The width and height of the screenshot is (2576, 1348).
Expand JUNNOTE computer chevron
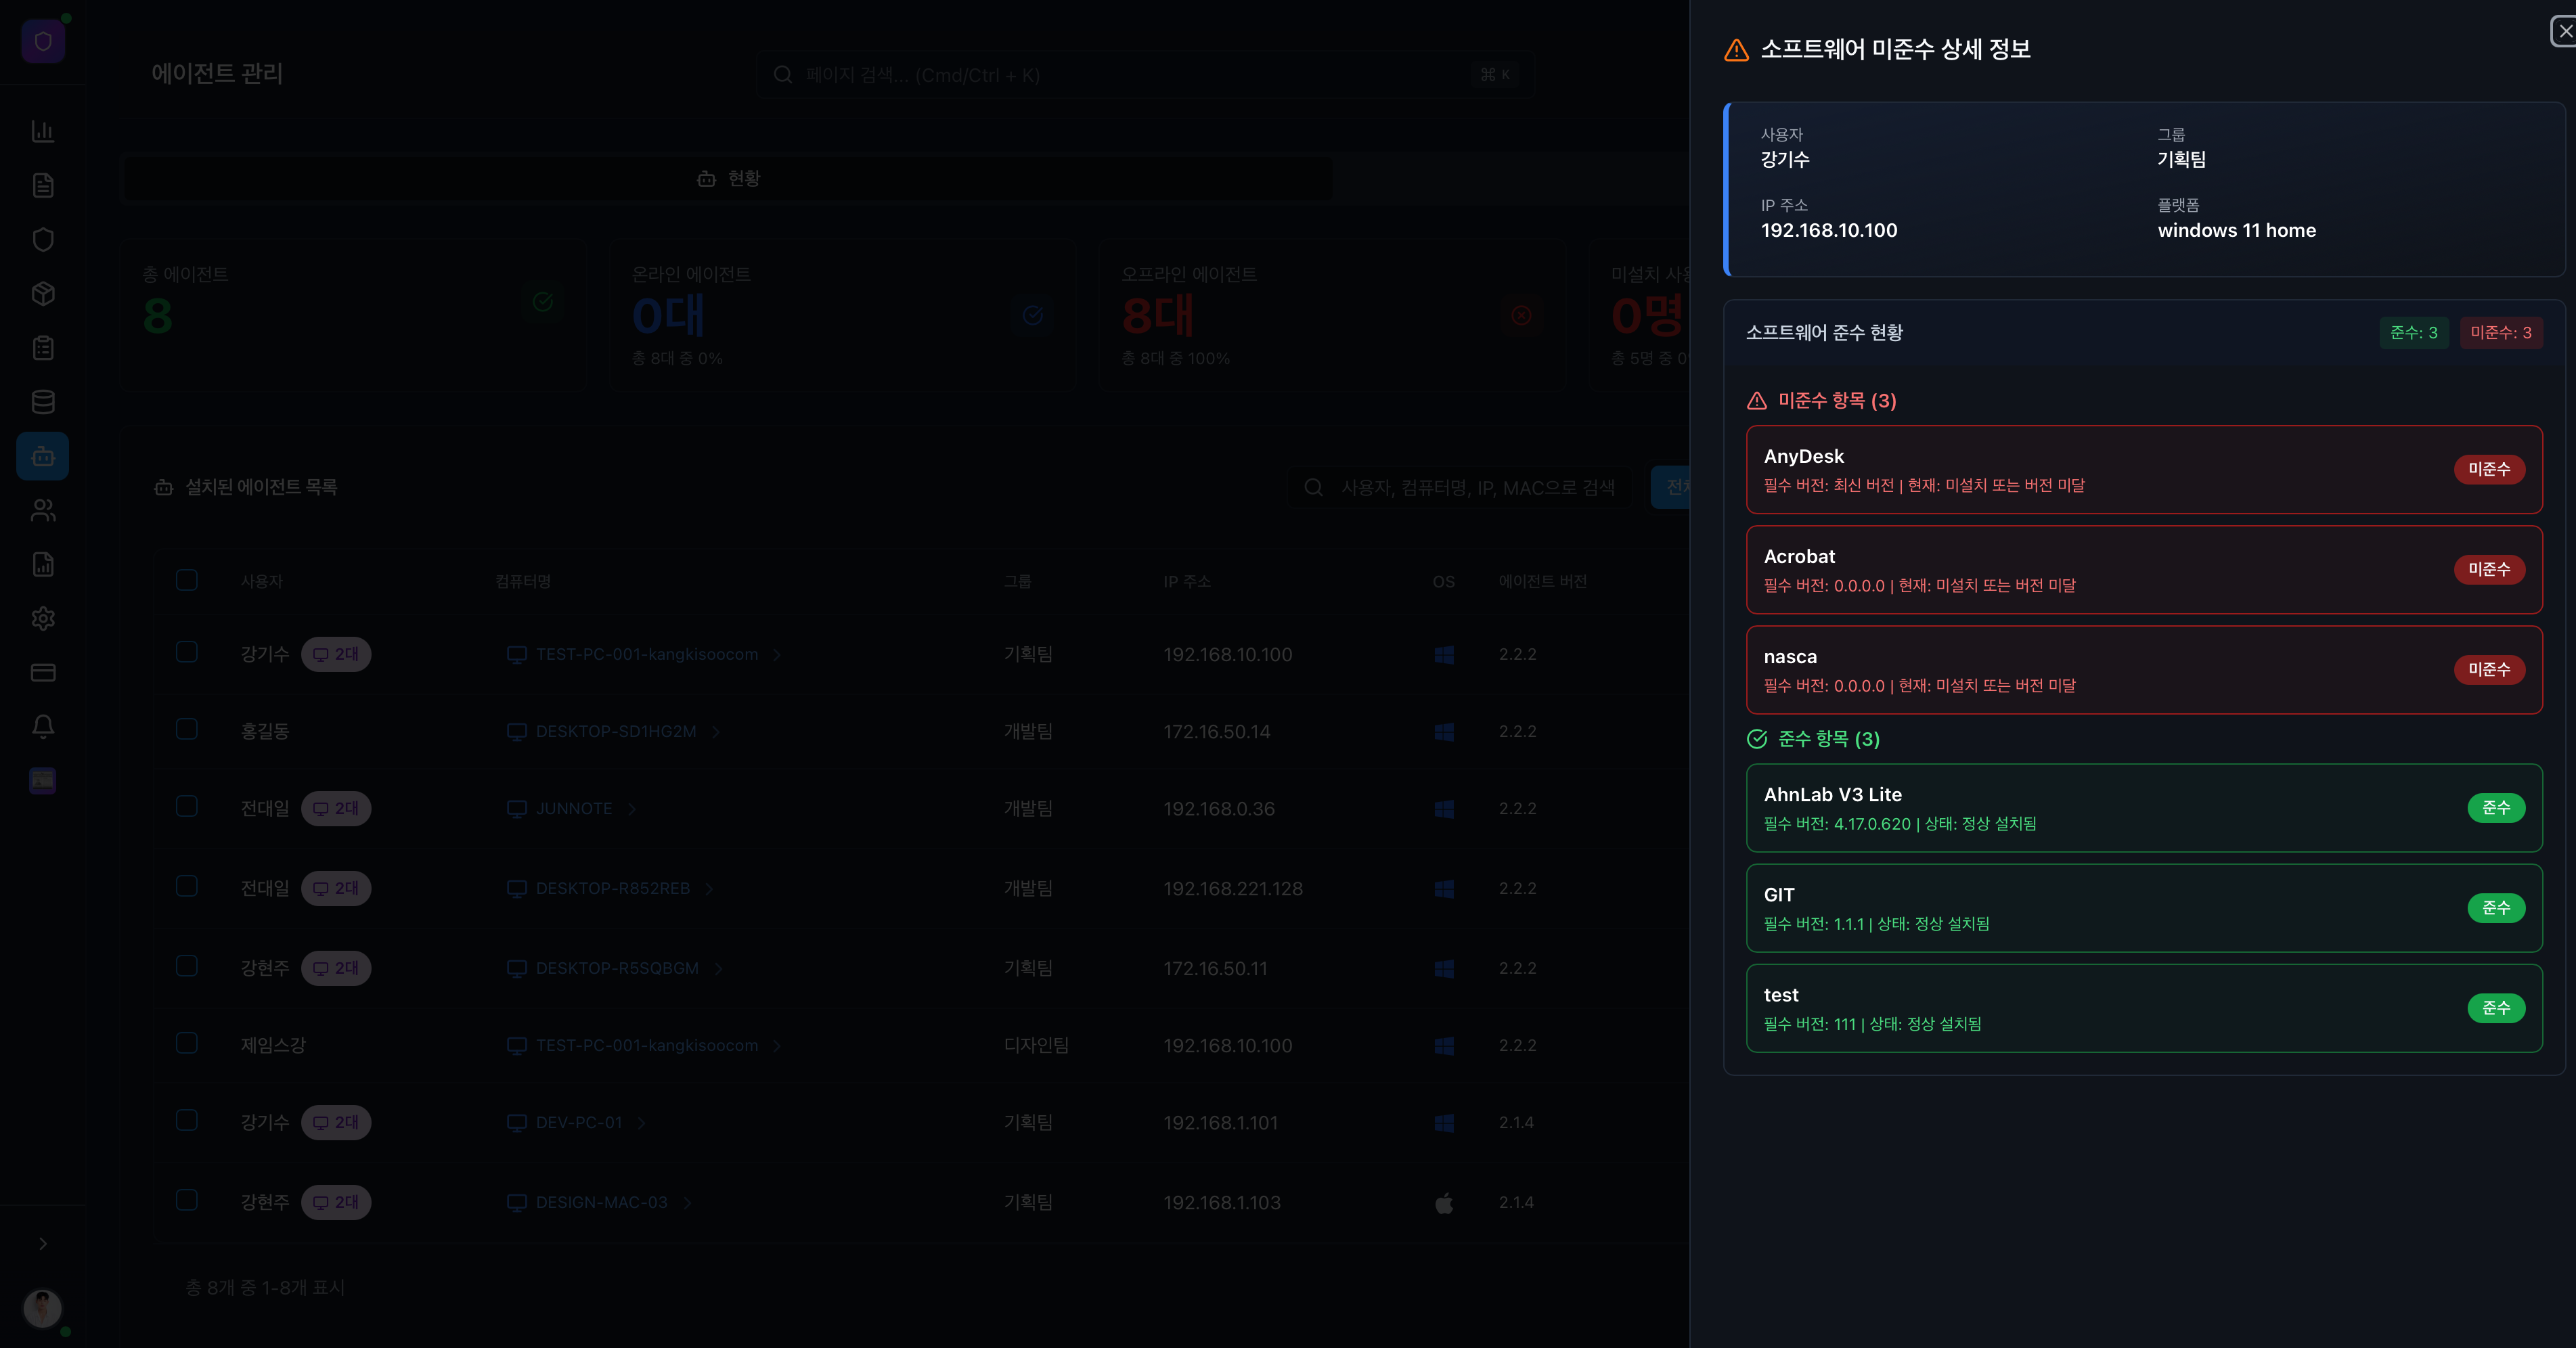632,809
